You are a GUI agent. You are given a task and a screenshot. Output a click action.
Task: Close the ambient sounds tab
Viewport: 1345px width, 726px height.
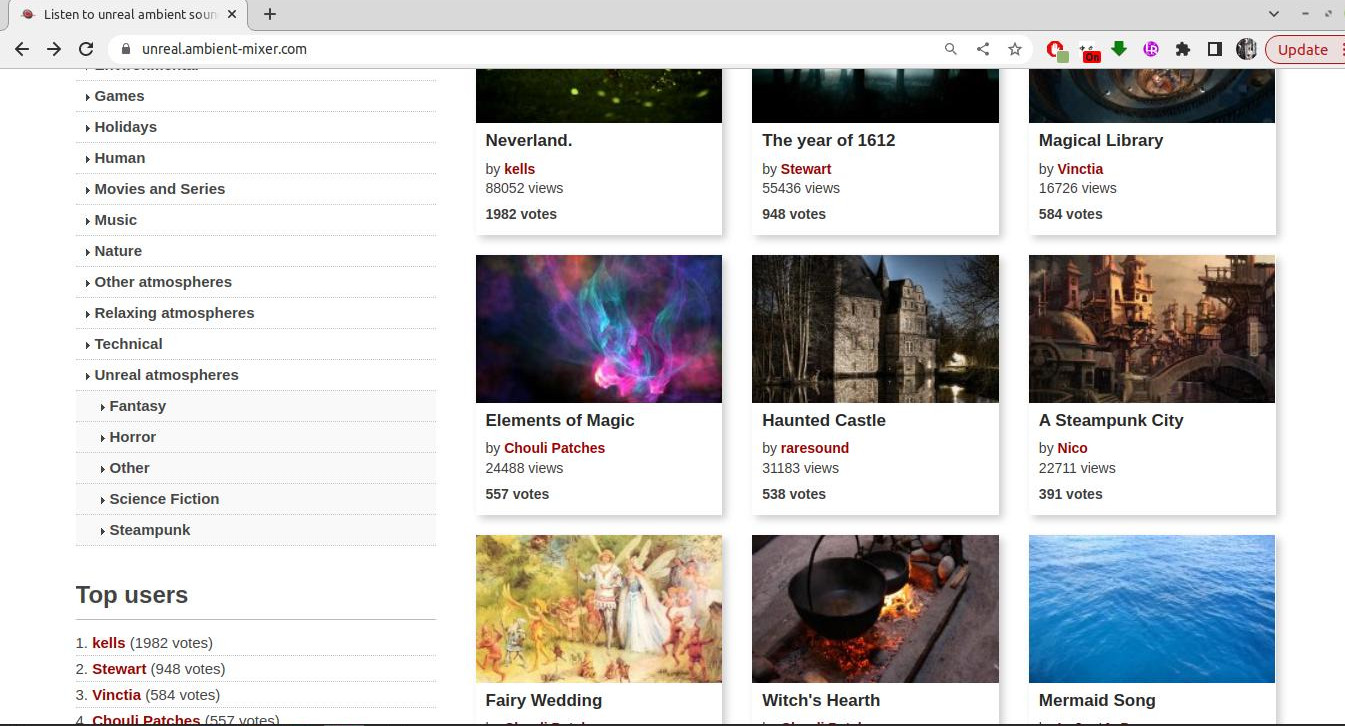(x=232, y=14)
